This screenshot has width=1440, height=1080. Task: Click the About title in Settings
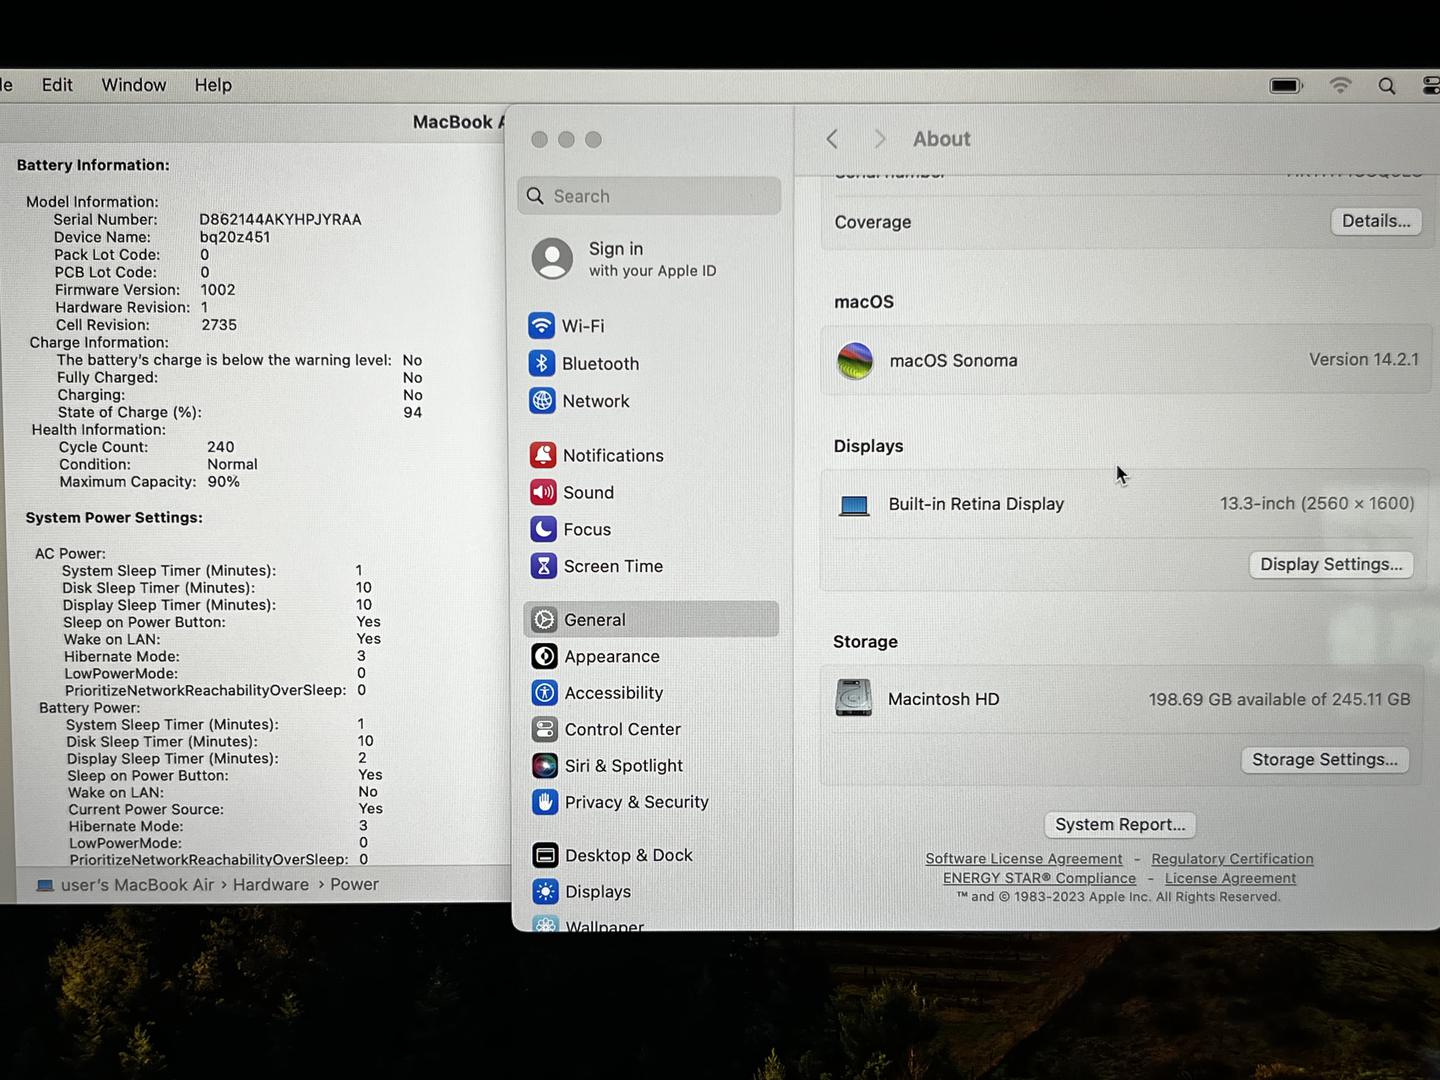point(941,139)
